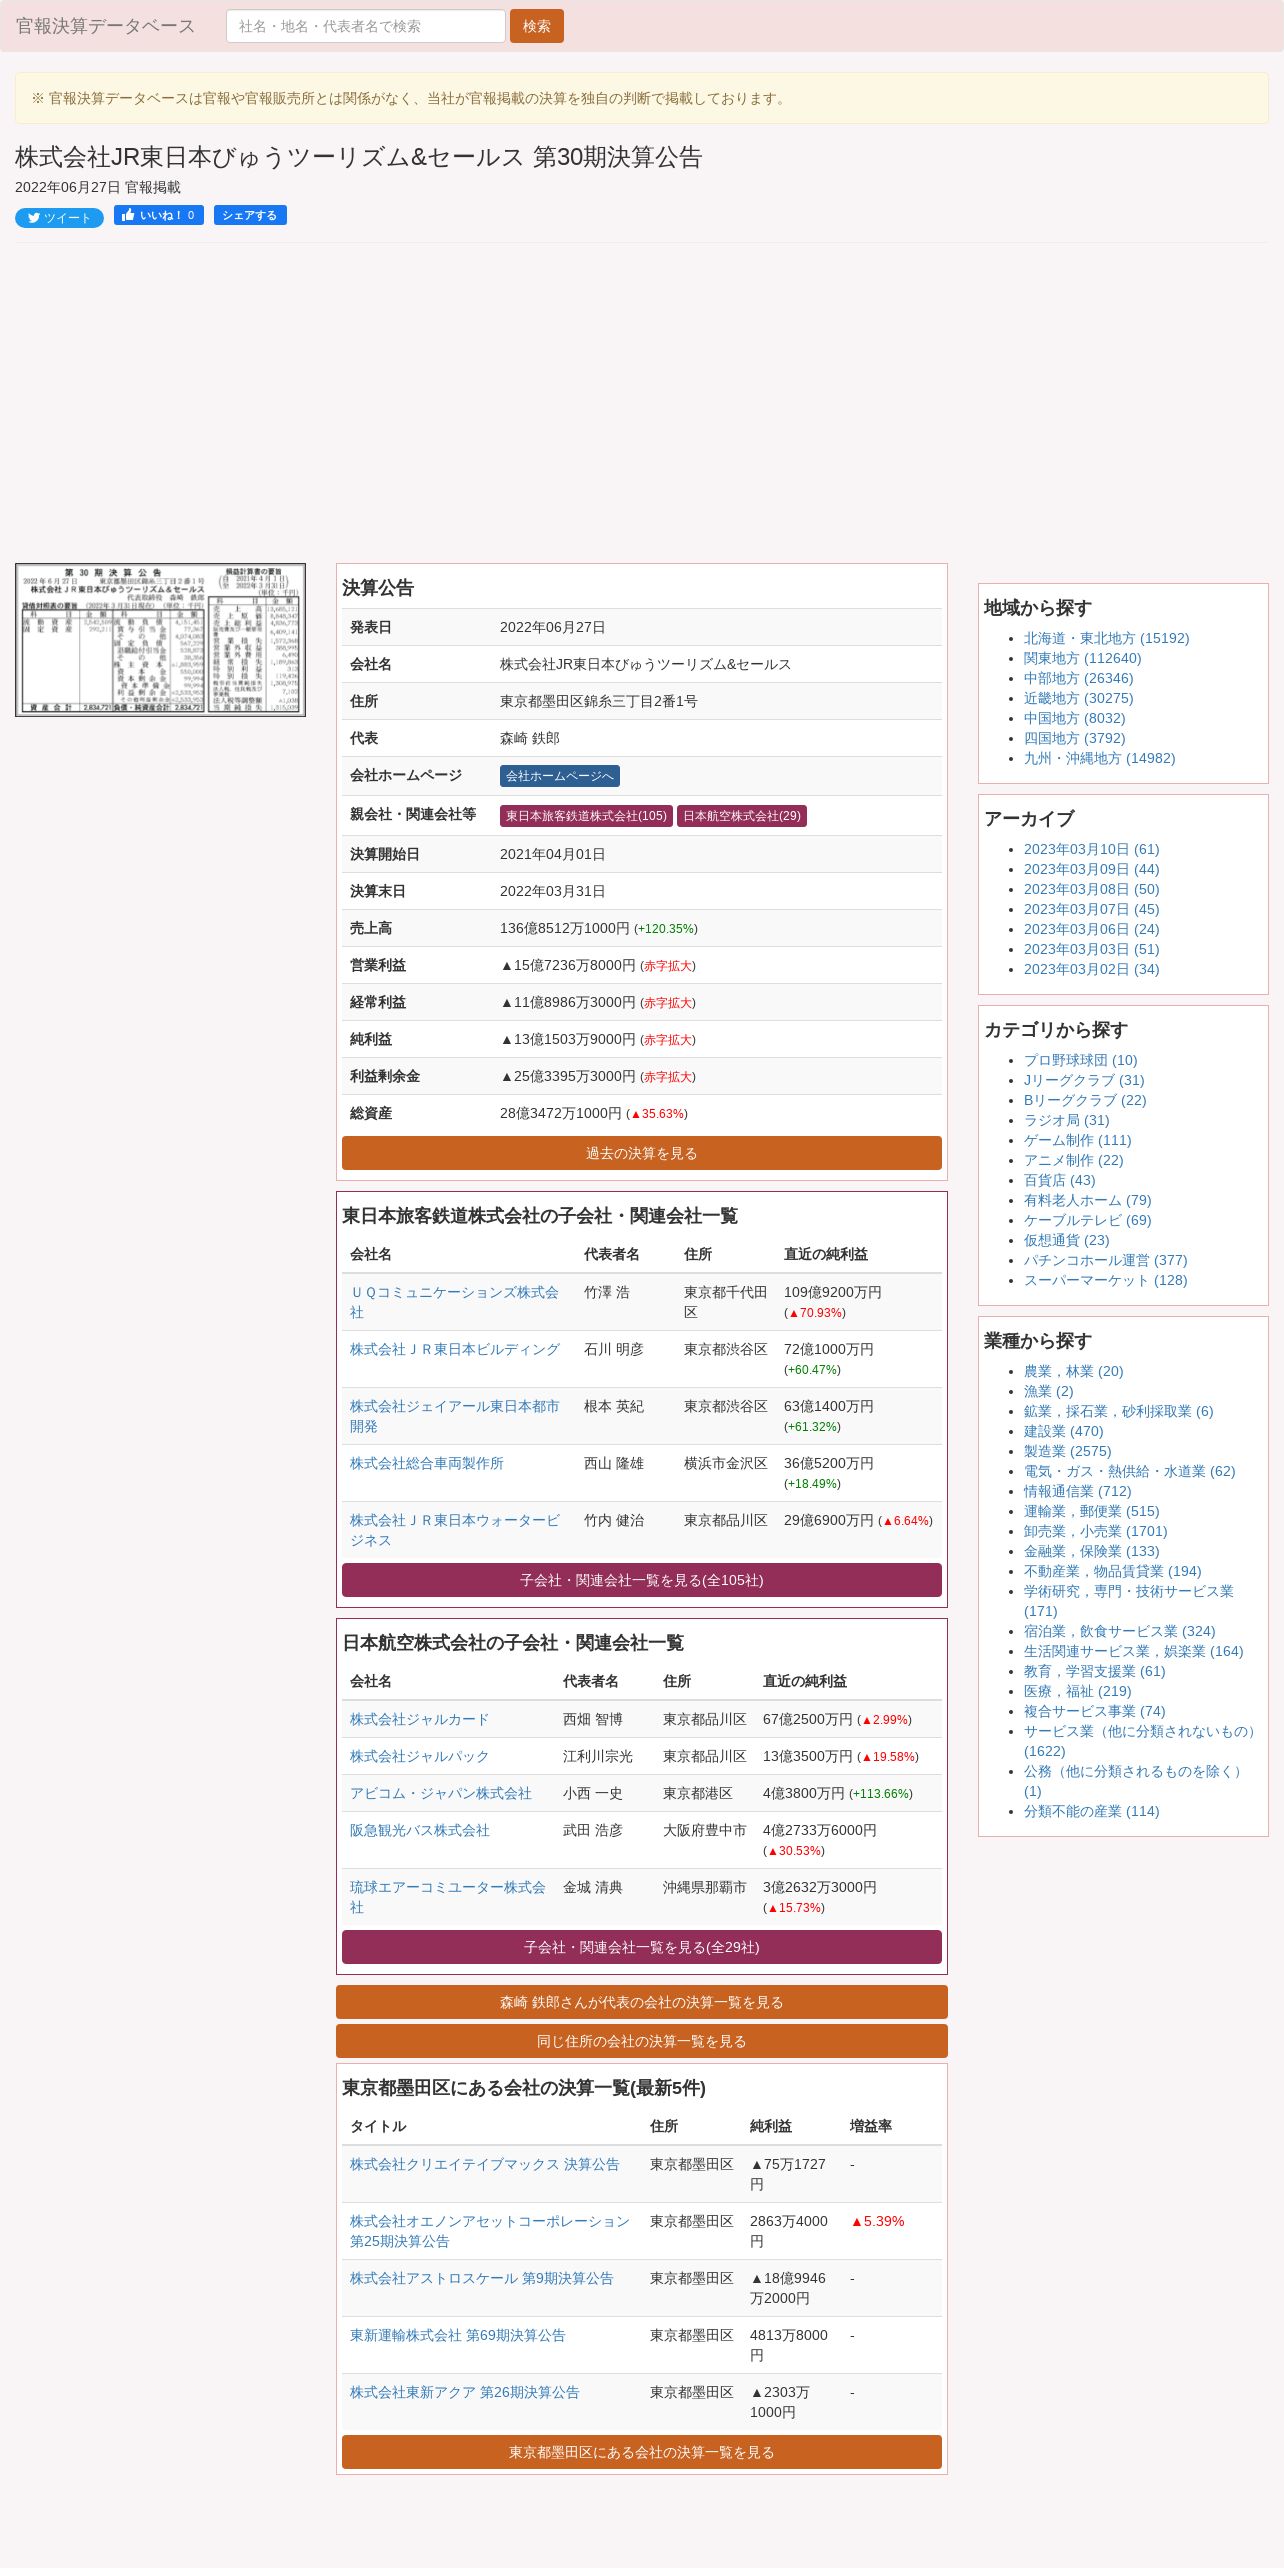
Task: Open the settlement notice thumbnail image
Action: [x=160, y=640]
